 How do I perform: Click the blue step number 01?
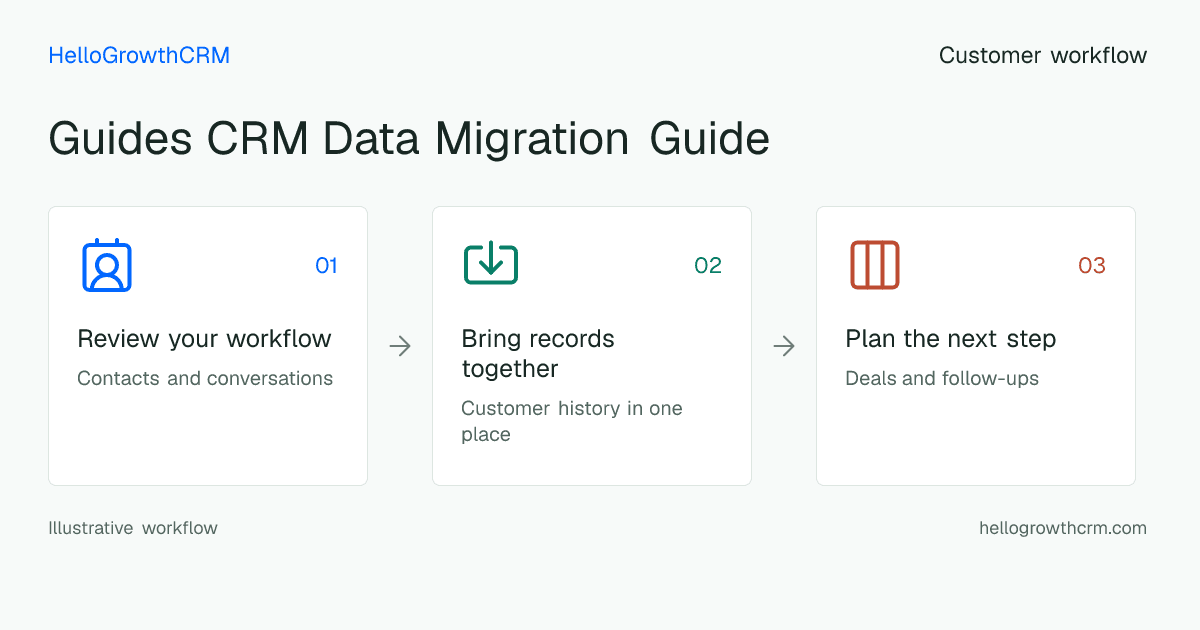(326, 265)
